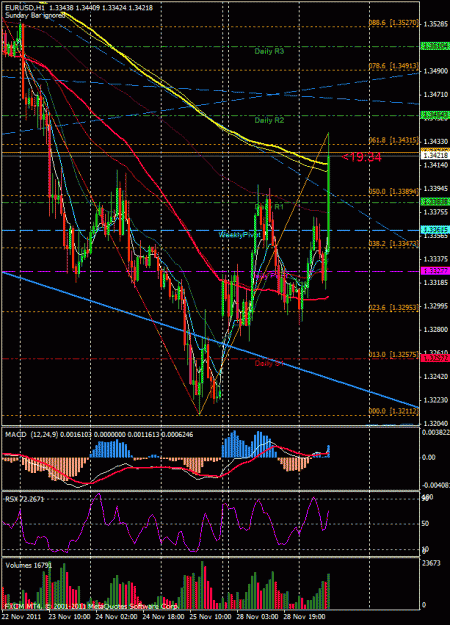Click the green 1.33888 price tag
The width and height of the screenshot is (450, 625).
(x=435, y=202)
